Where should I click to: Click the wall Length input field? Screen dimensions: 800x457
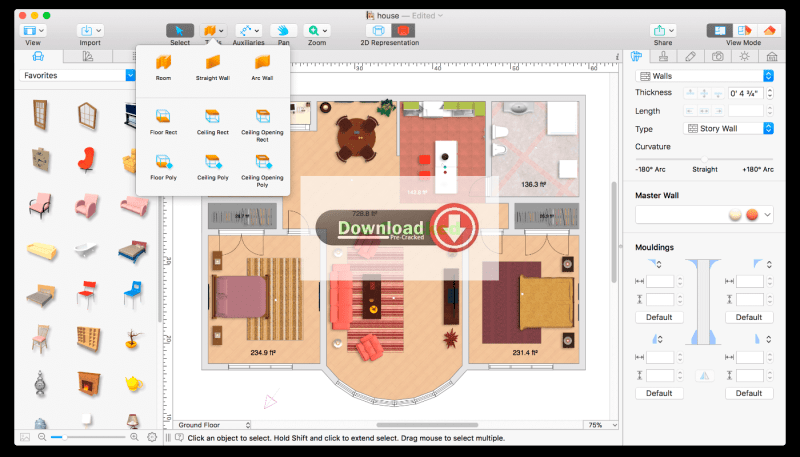coord(746,111)
